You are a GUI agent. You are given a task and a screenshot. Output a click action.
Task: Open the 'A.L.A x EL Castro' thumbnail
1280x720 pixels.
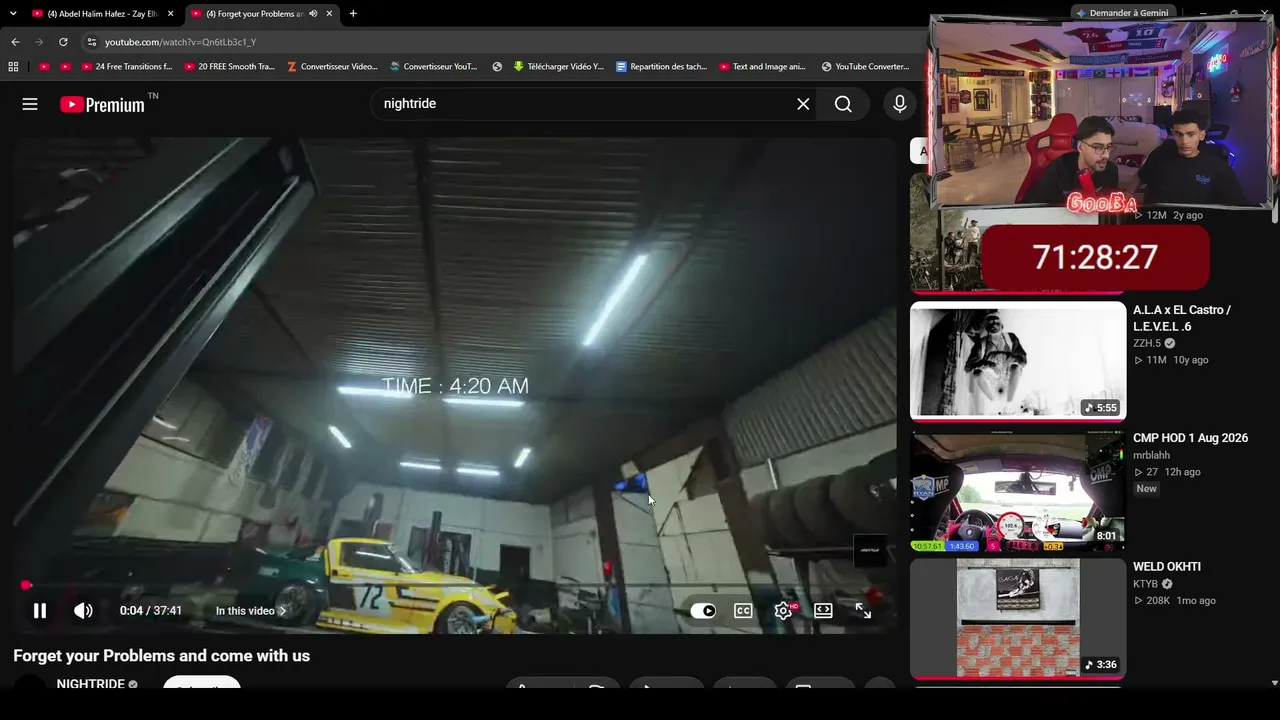(x=1018, y=361)
